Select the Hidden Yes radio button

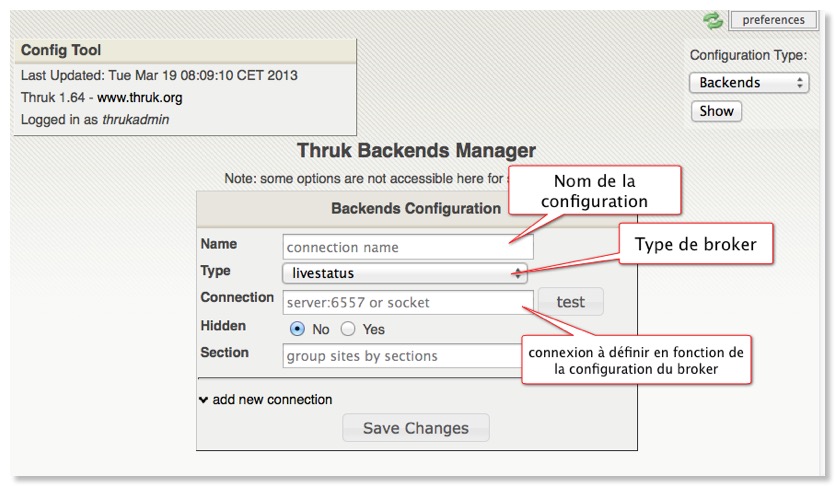[348, 329]
